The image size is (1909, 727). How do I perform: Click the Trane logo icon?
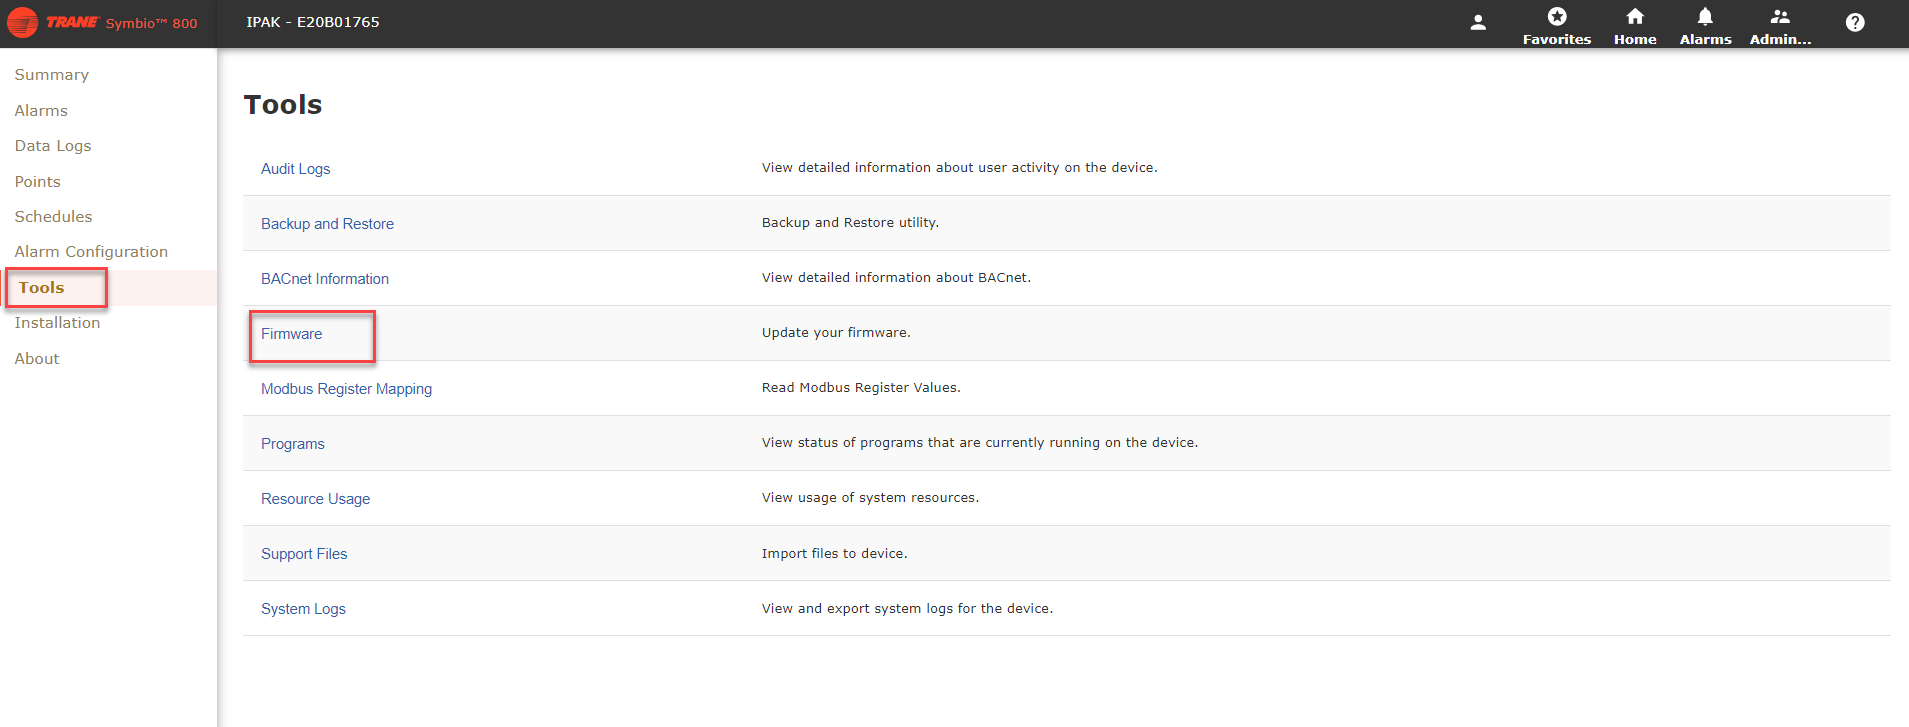tap(22, 22)
